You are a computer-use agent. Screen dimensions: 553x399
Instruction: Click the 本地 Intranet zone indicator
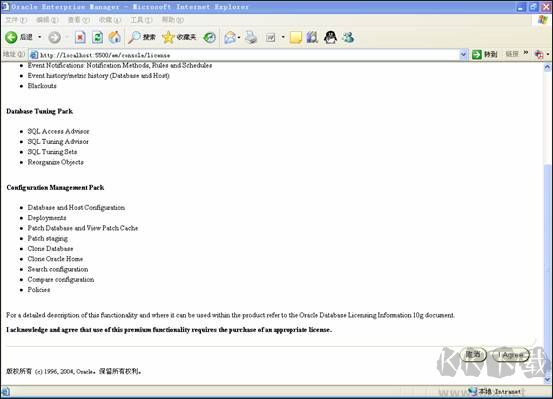(494, 391)
